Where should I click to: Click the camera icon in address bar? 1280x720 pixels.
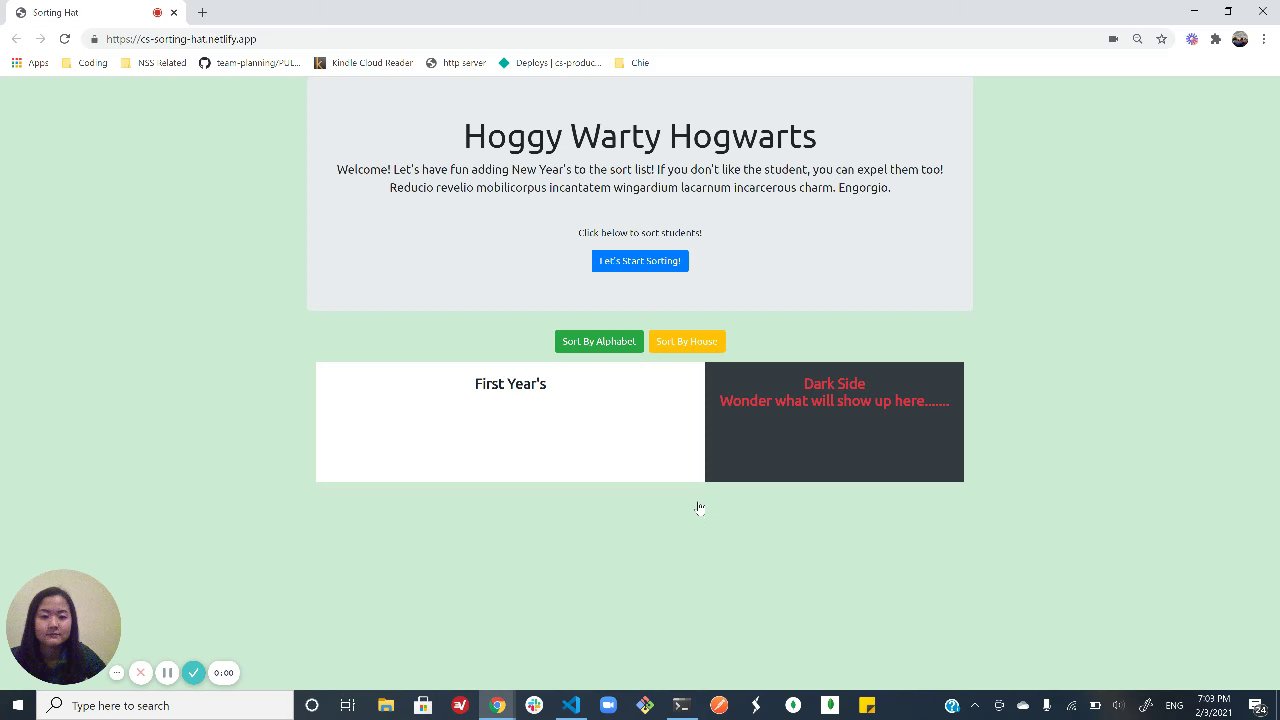pyautogui.click(x=1113, y=39)
